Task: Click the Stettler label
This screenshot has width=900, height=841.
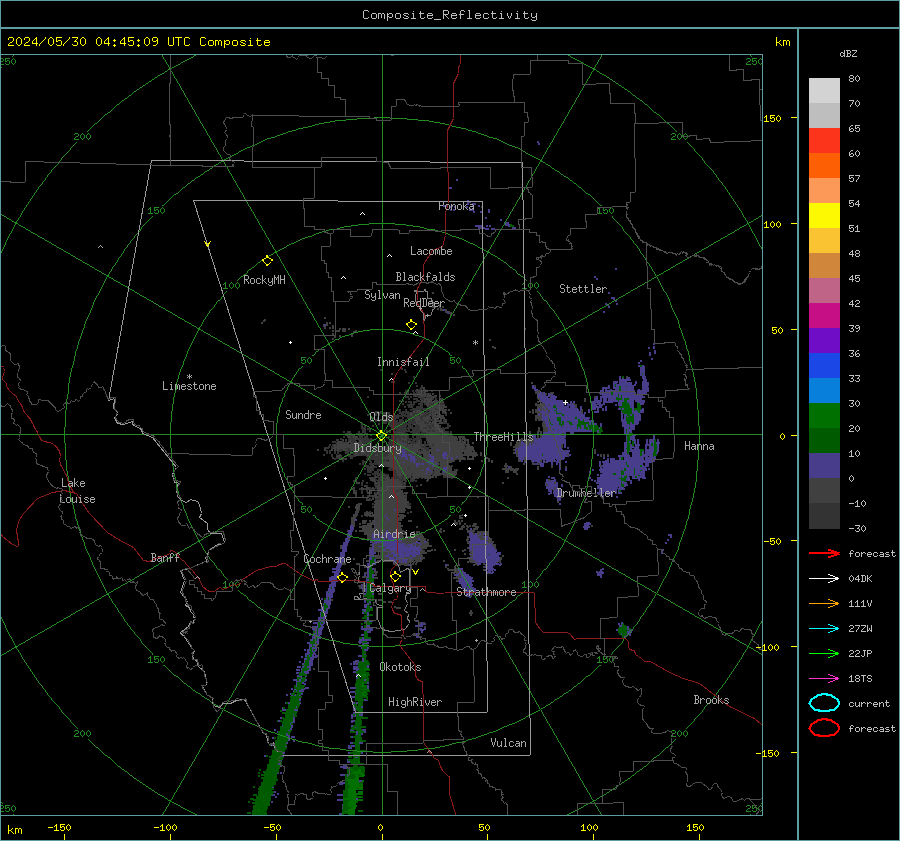Action: [583, 289]
